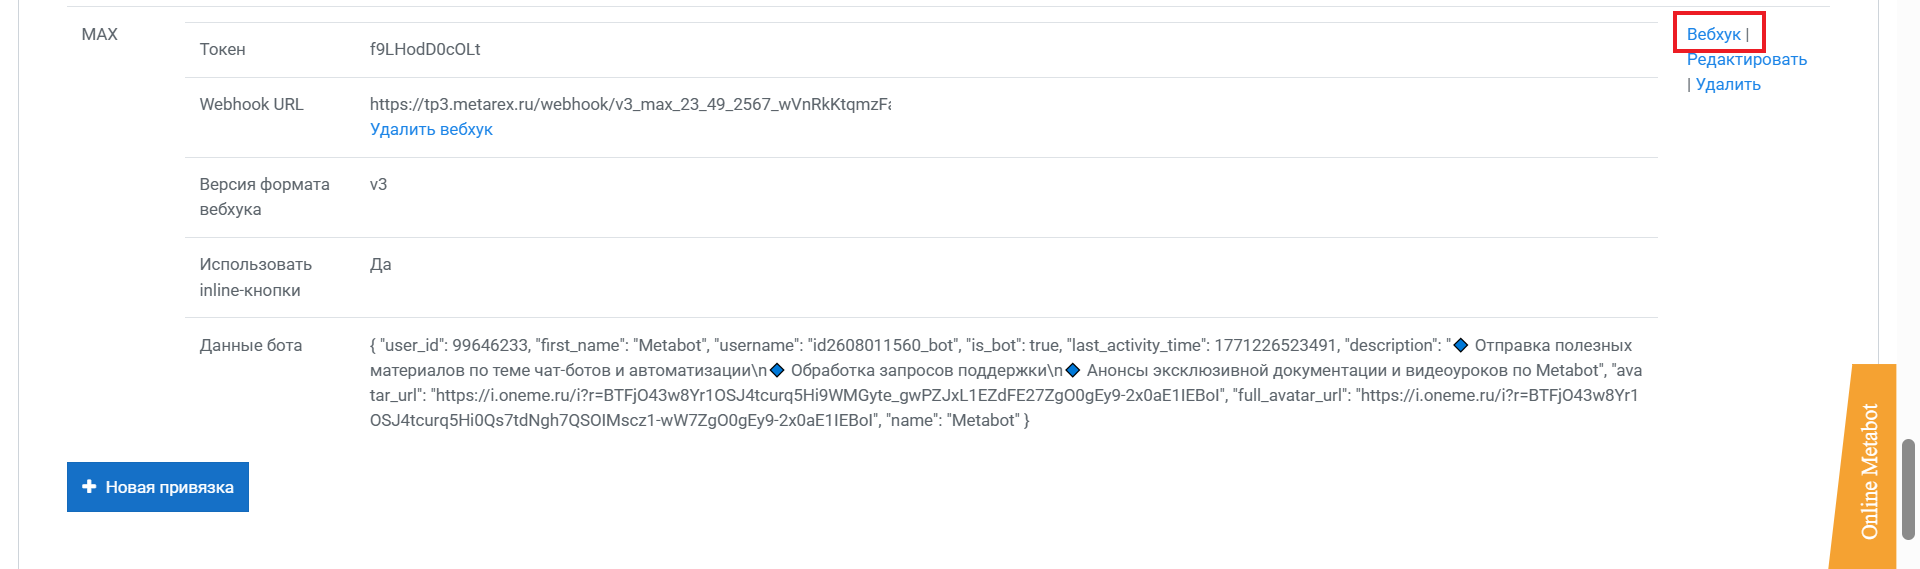Open the Online Metabot side widget
Screen dimensions: 1920x569
1867,470
